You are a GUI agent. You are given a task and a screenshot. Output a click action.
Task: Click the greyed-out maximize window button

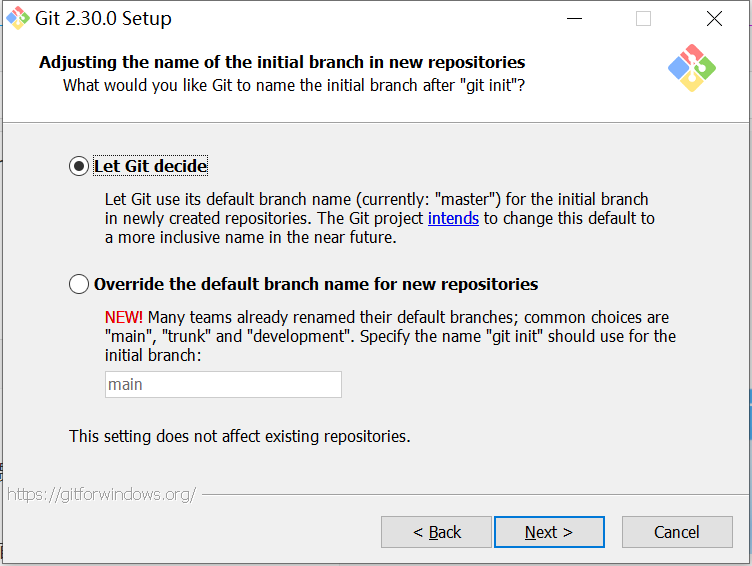click(643, 19)
